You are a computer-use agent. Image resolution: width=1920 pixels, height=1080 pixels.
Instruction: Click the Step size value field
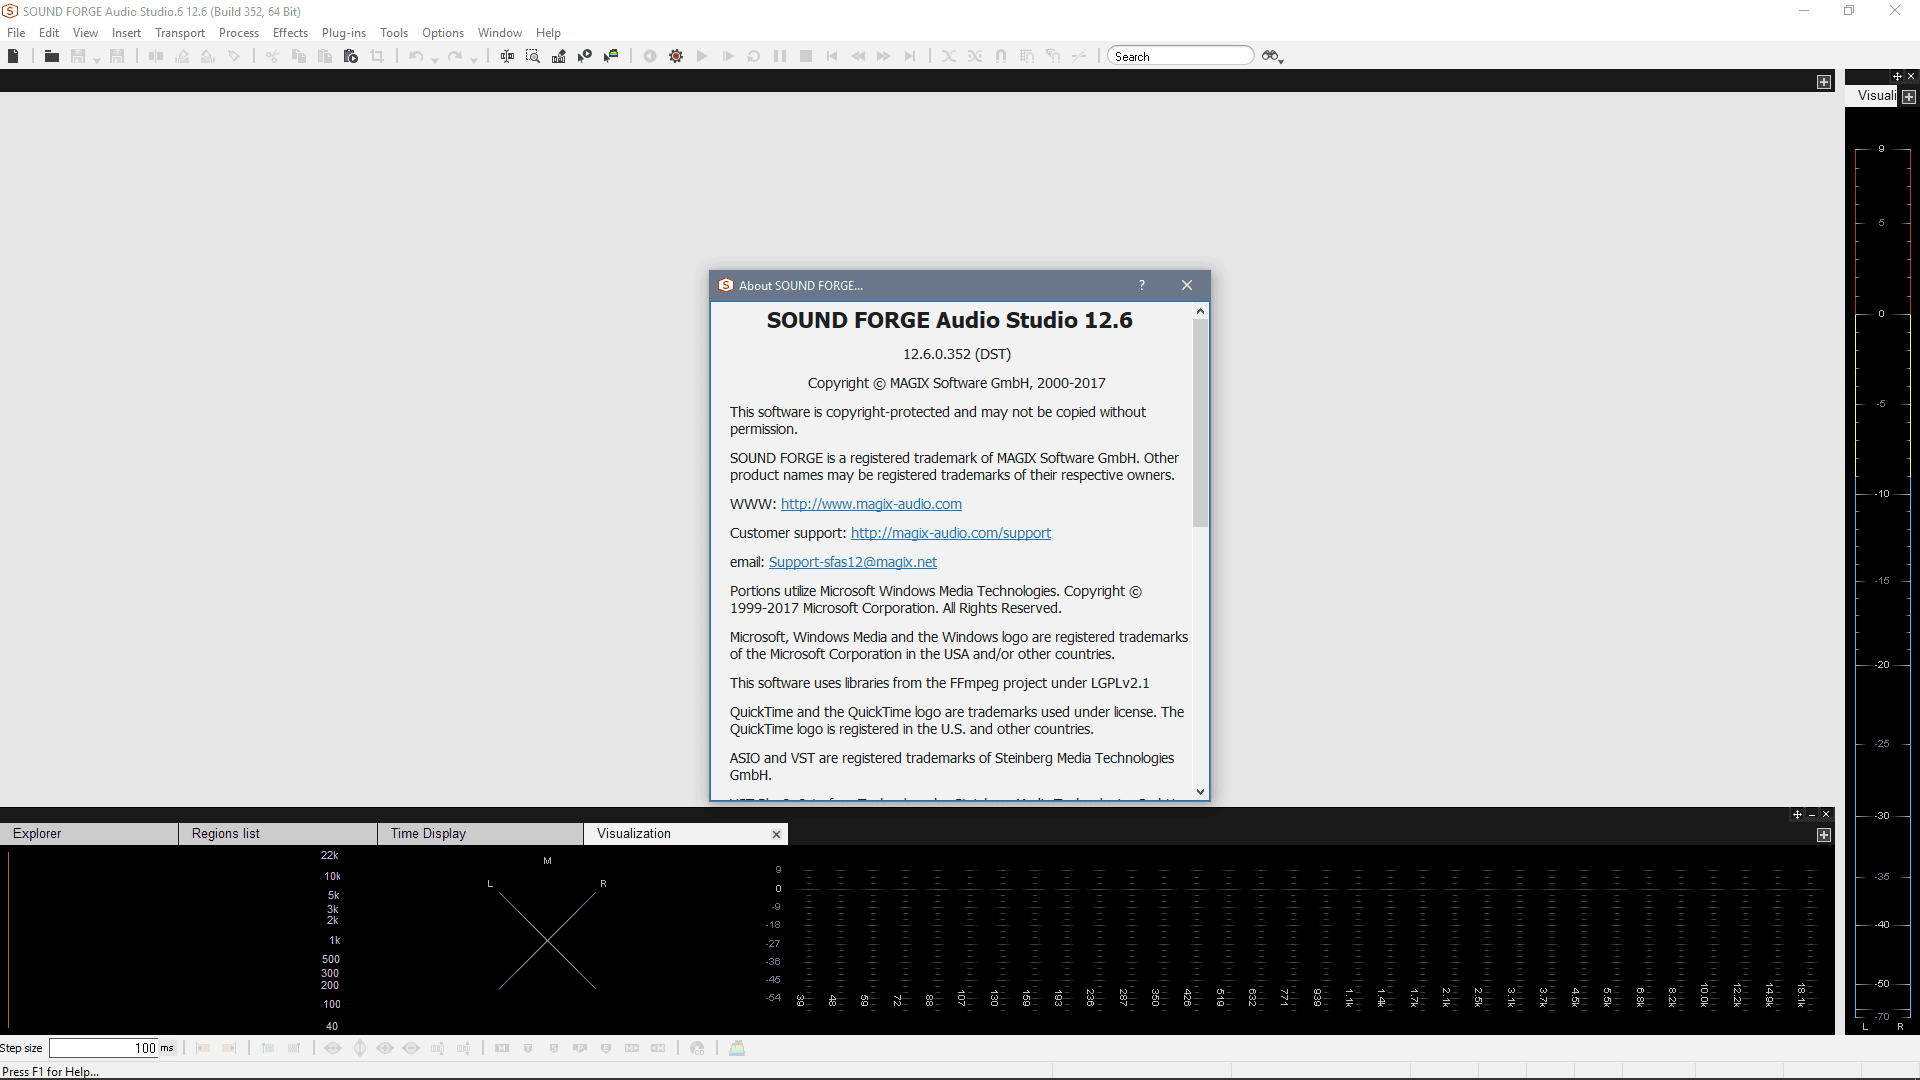(x=104, y=1048)
